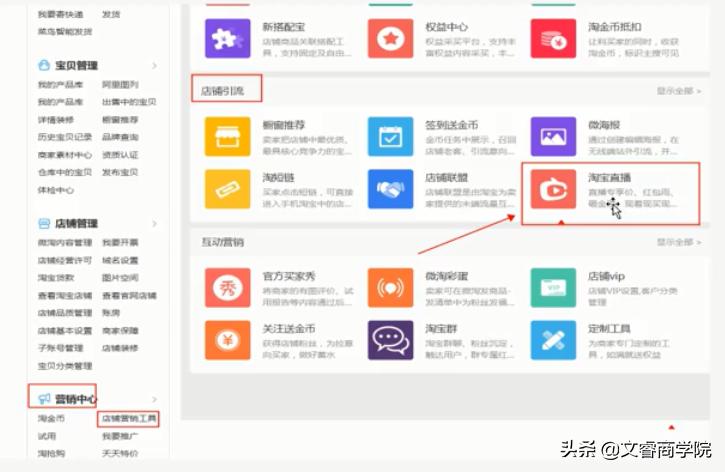Go to 发布宝贝 in sidebar
Screen dimensions: 725x472
click(120, 172)
